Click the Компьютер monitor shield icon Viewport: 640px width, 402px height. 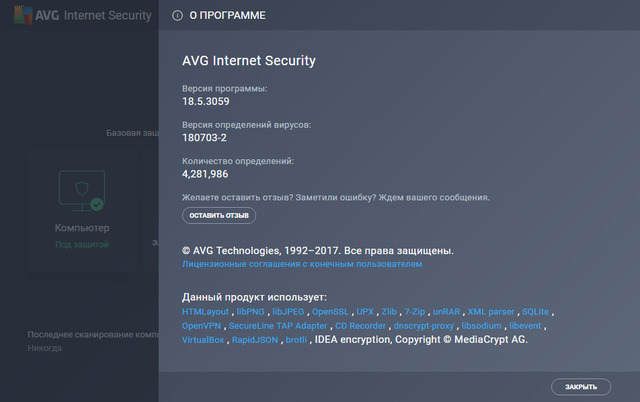point(78,190)
